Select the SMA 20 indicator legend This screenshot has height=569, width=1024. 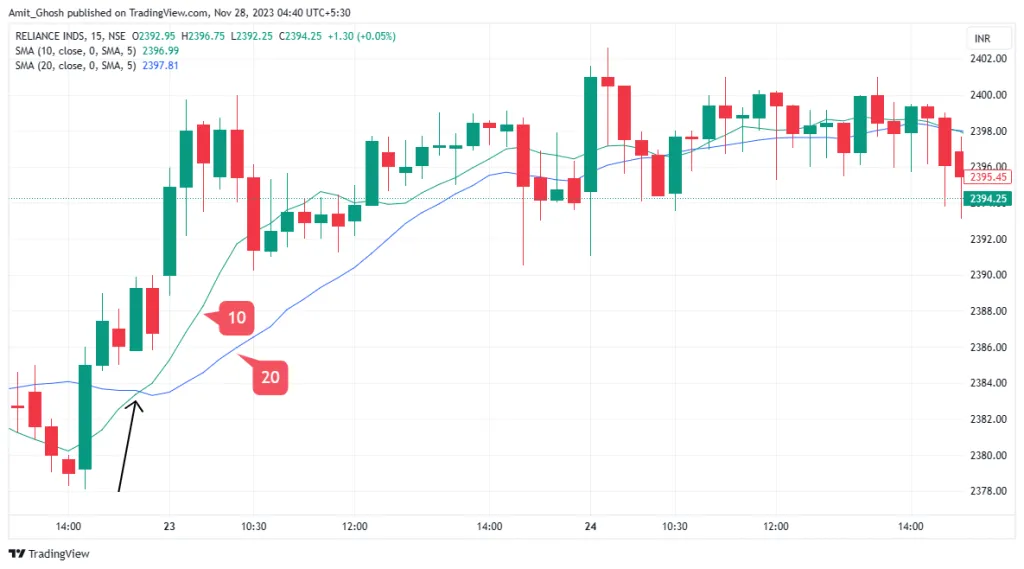click(68, 65)
